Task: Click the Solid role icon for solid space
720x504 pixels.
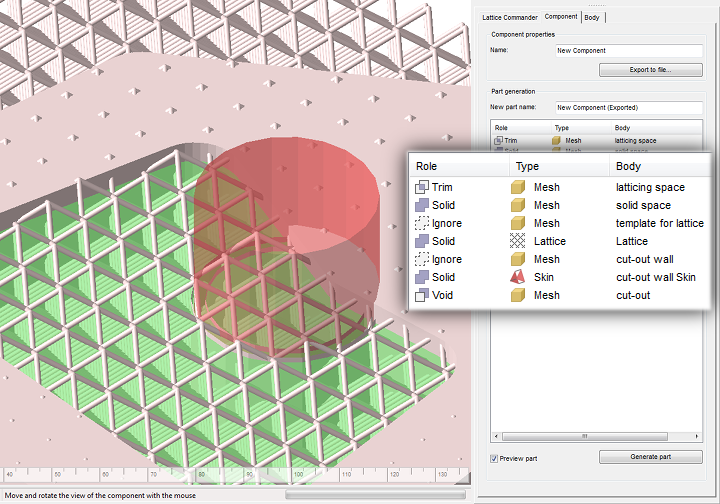Action: [422, 205]
